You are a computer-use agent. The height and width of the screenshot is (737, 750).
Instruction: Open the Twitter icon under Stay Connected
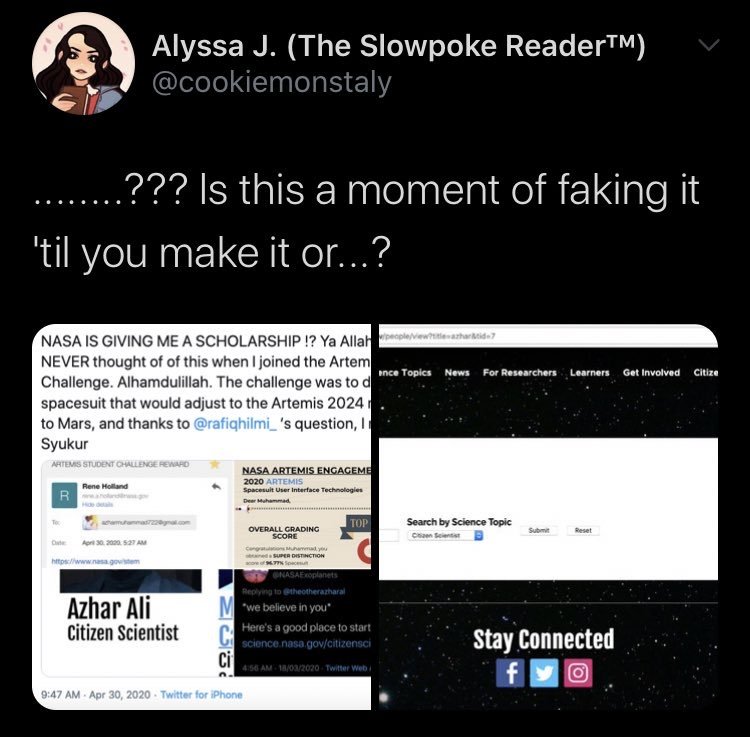tap(544, 673)
